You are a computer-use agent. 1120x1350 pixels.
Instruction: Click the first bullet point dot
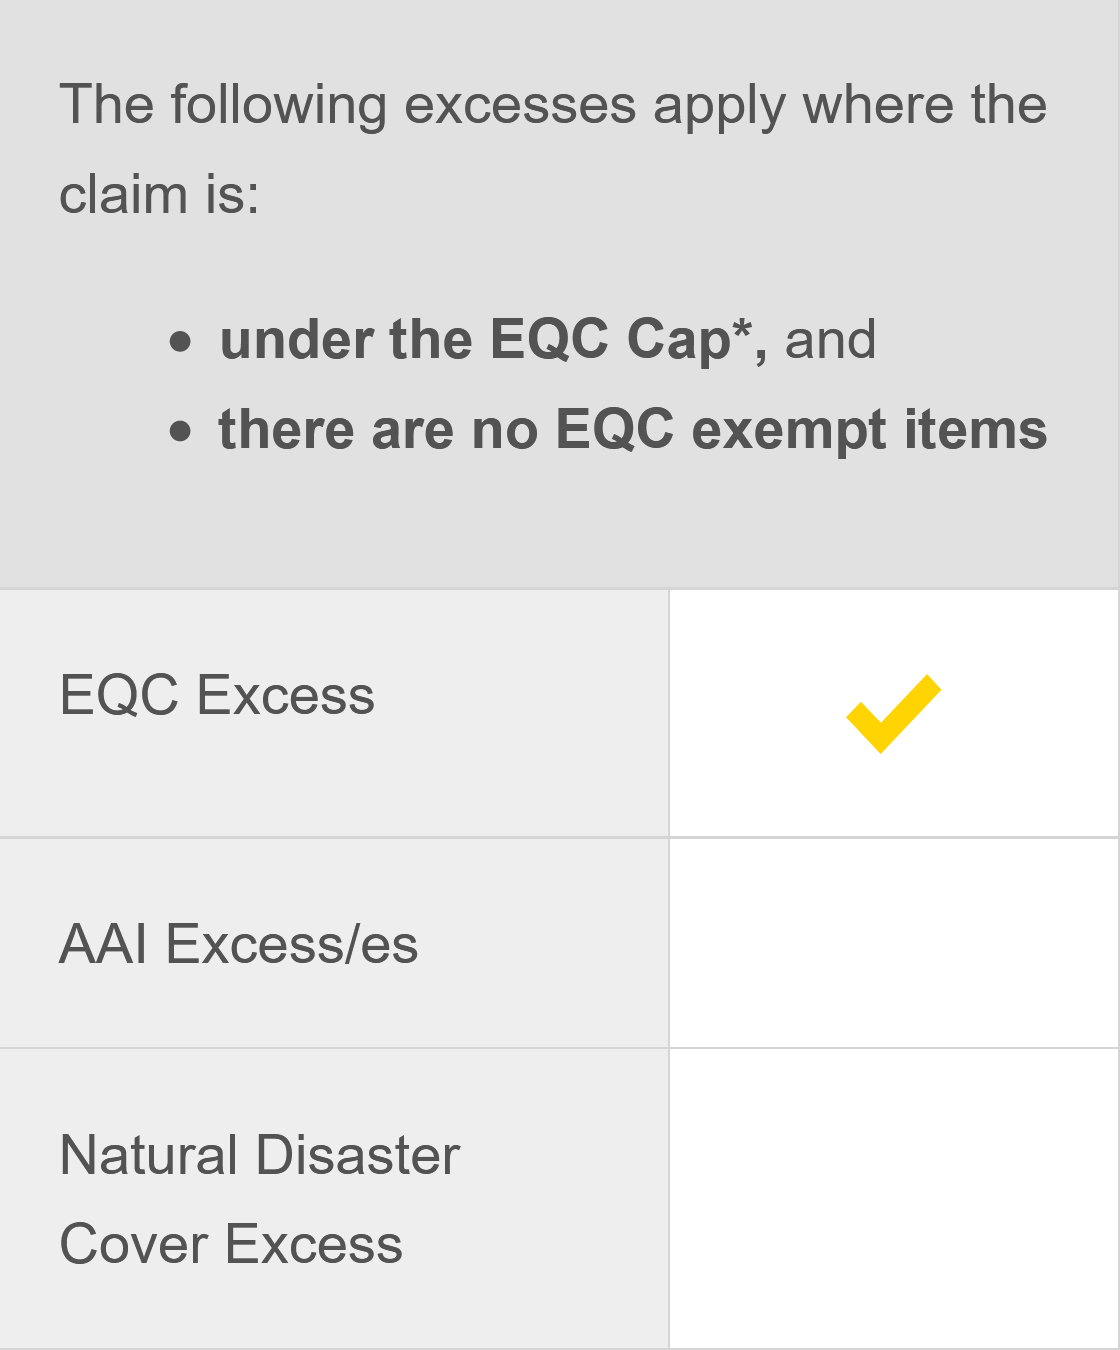(x=180, y=342)
